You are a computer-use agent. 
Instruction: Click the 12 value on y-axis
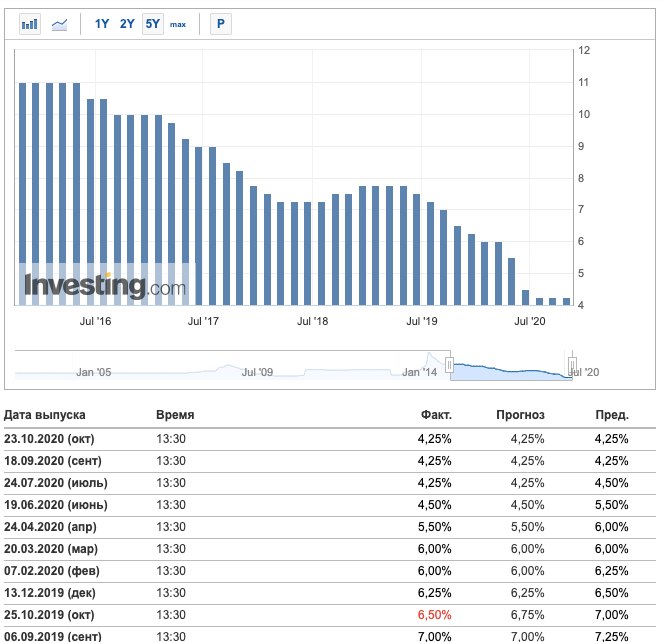pyautogui.click(x=584, y=51)
